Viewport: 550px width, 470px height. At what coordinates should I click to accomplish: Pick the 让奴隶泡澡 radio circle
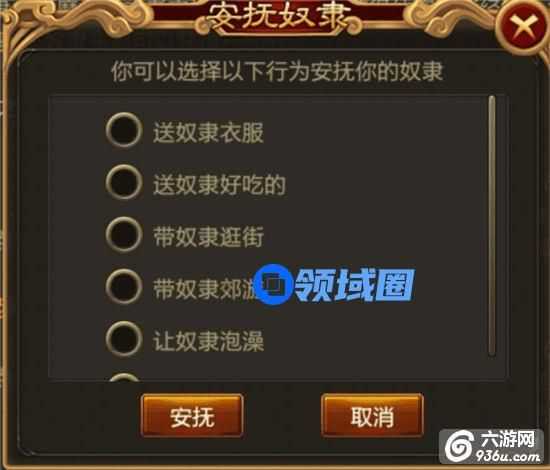pos(124,339)
